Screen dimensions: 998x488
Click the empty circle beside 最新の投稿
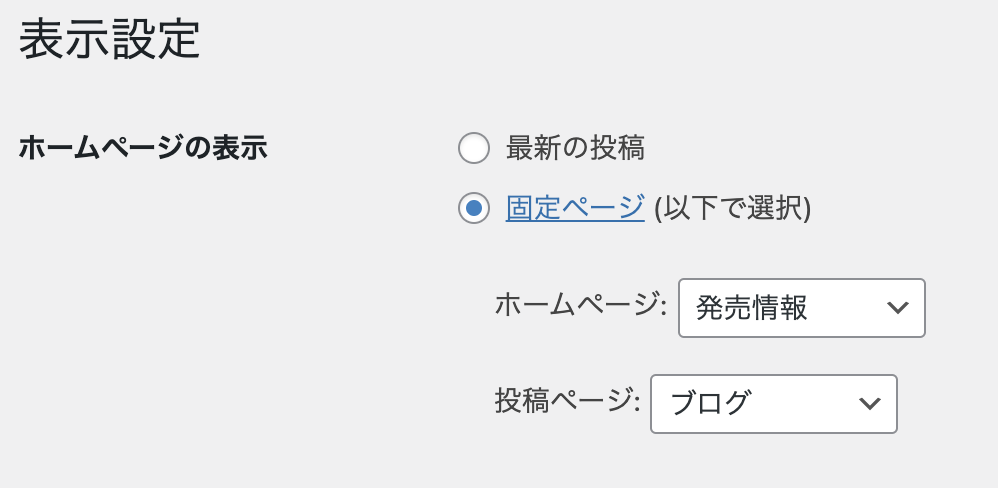click(474, 149)
